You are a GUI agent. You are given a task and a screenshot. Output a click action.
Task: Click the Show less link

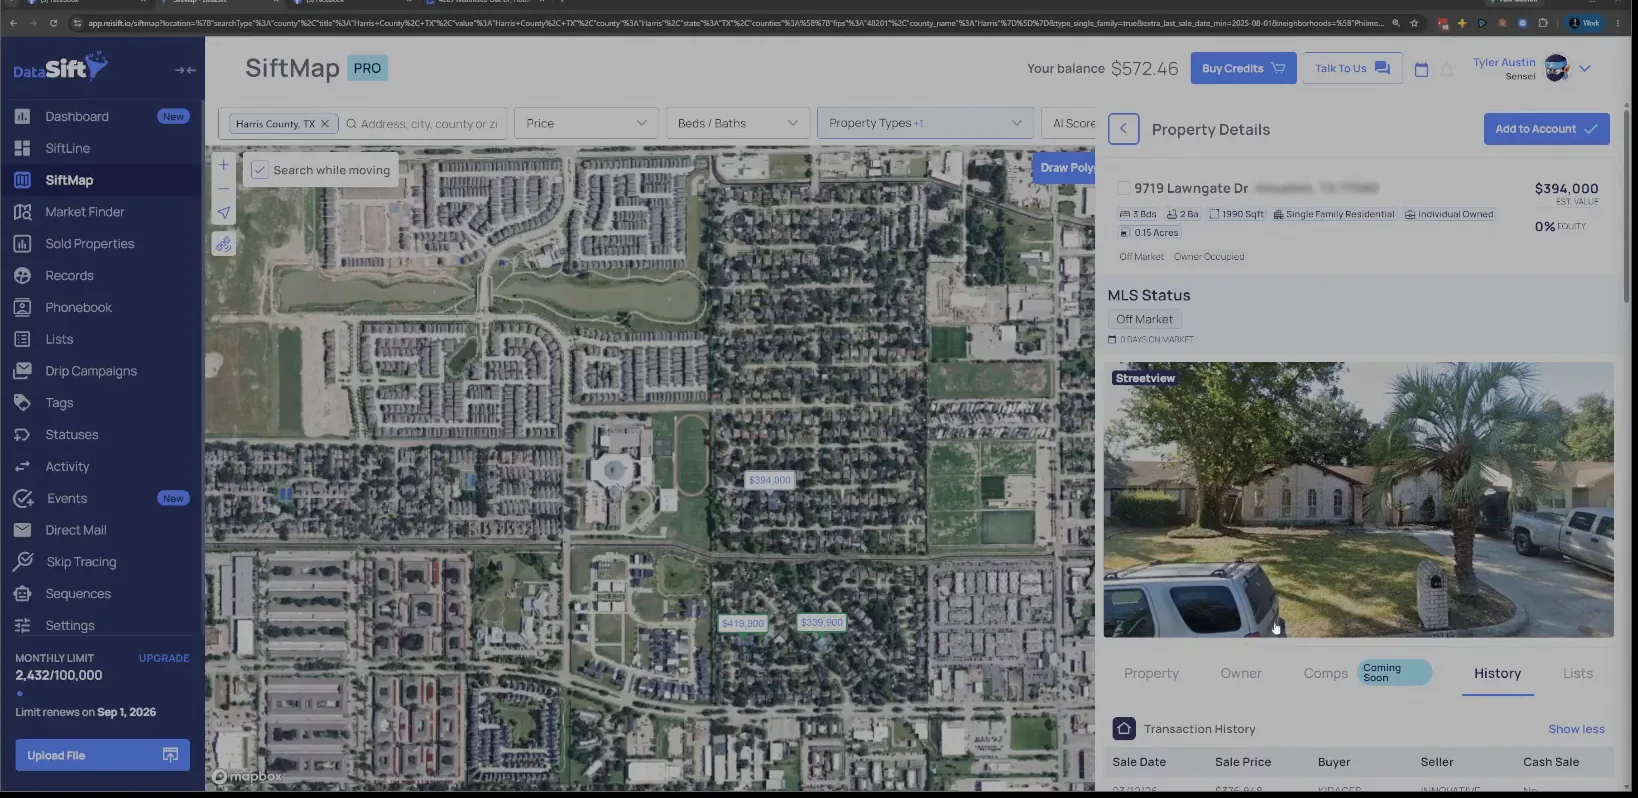[1576, 729]
